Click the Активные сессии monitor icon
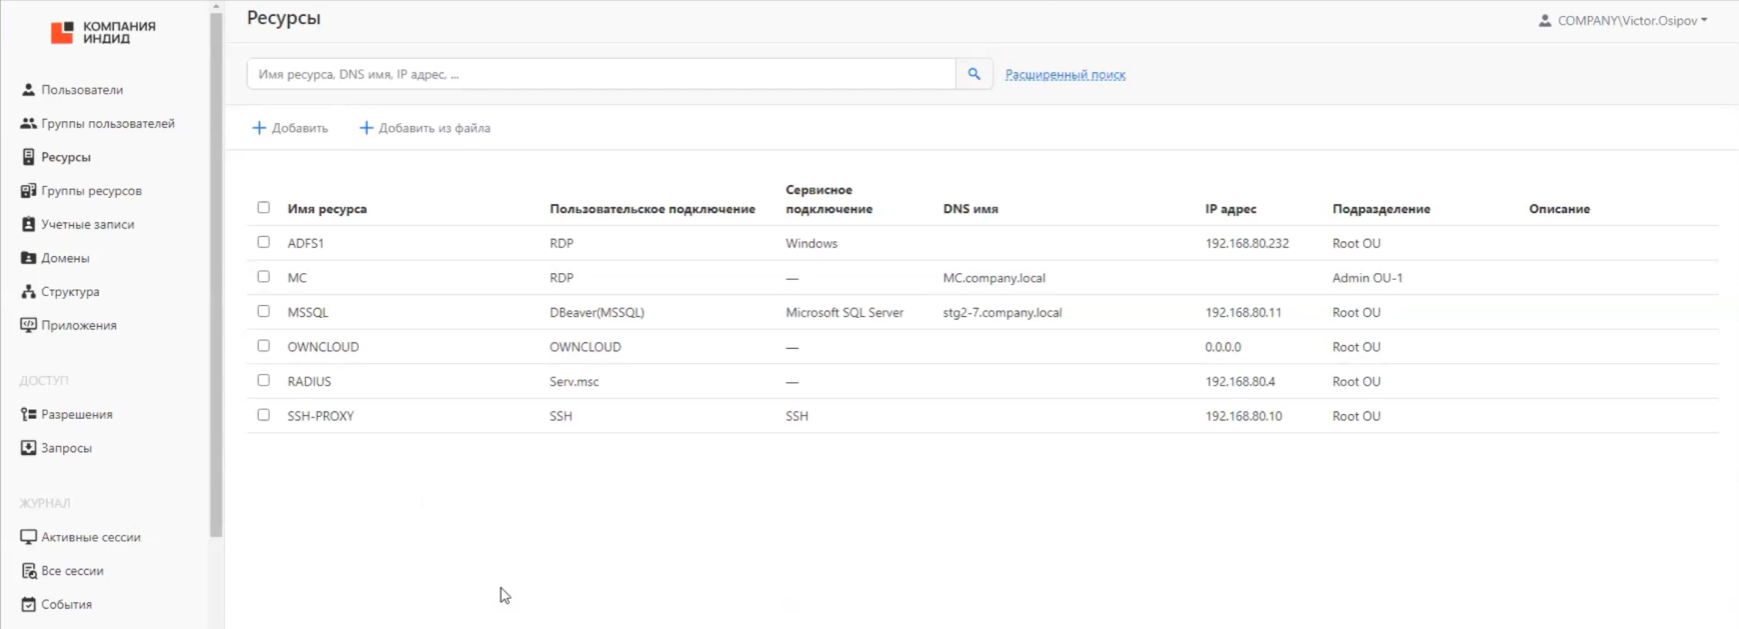This screenshot has height=629, width=1739. coord(28,537)
